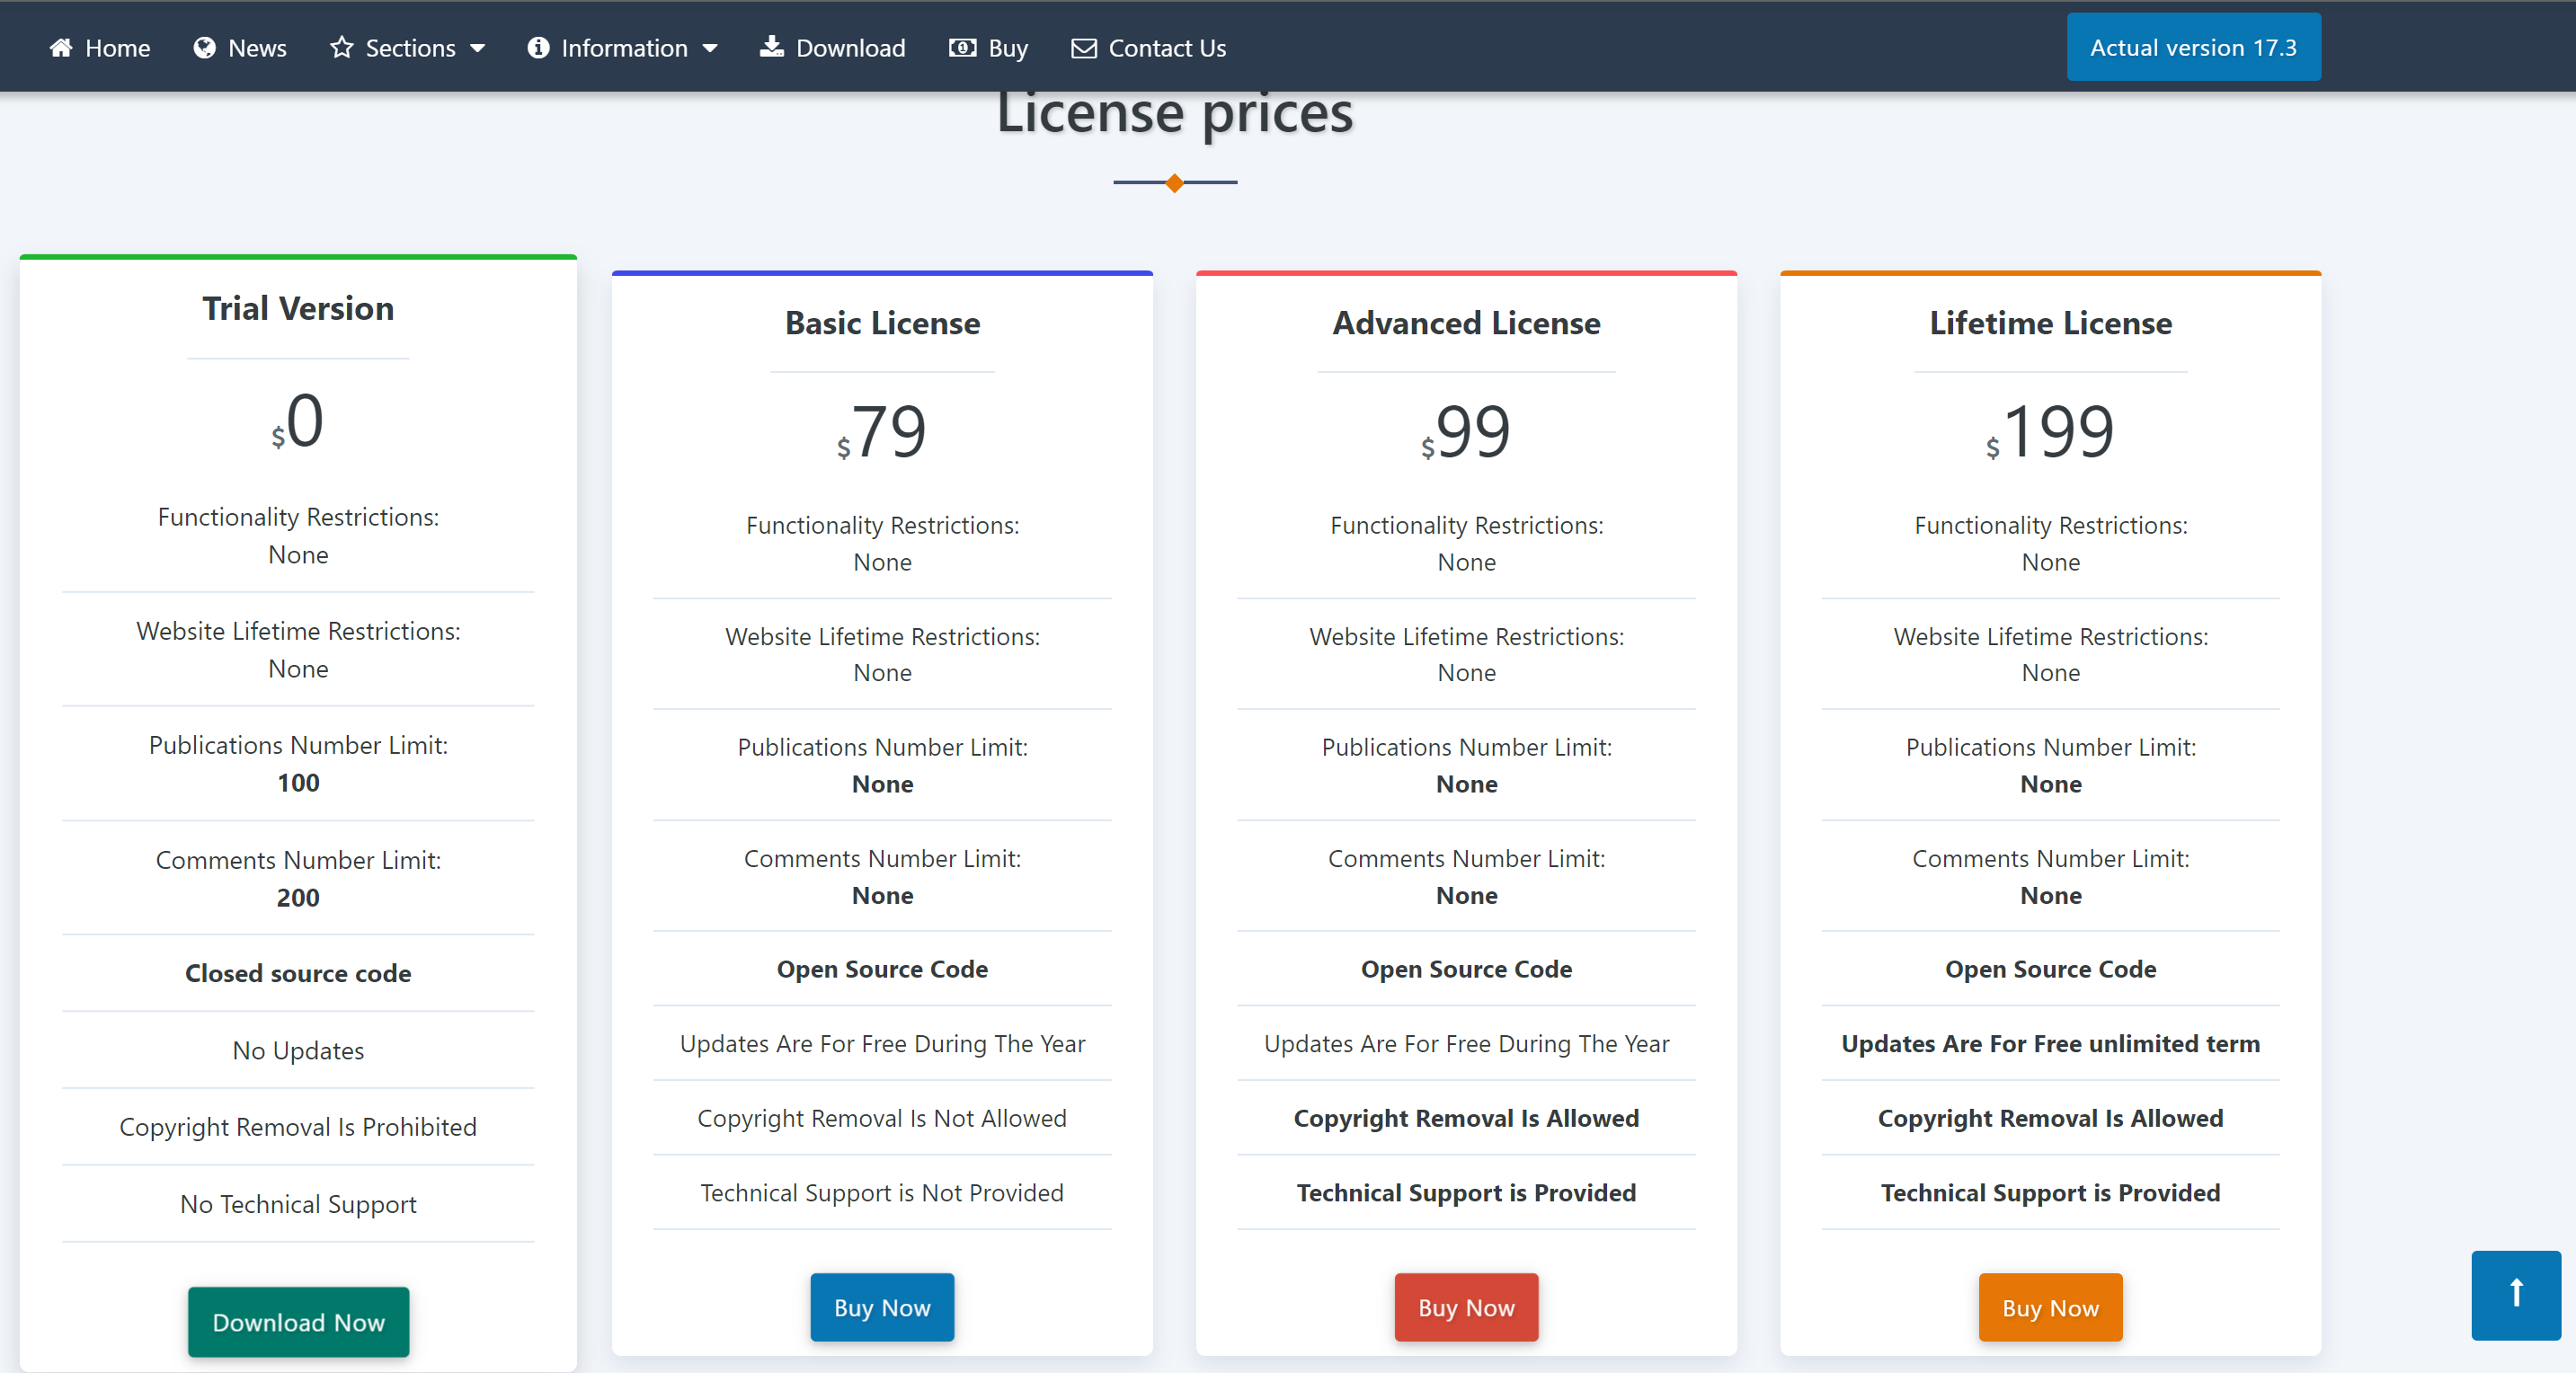Click Buy Now under Basic License
Image resolution: width=2576 pixels, height=1373 pixels.
click(x=882, y=1307)
